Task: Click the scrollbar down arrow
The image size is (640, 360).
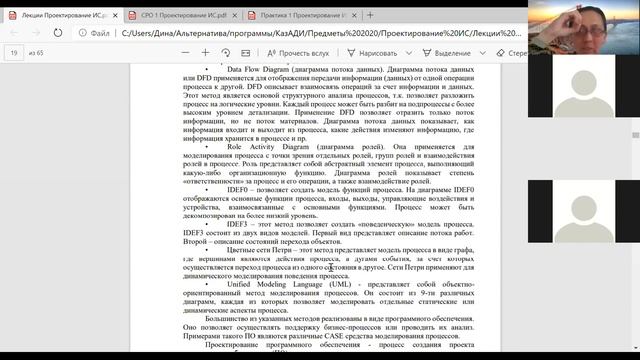Action: (x=636, y=348)
